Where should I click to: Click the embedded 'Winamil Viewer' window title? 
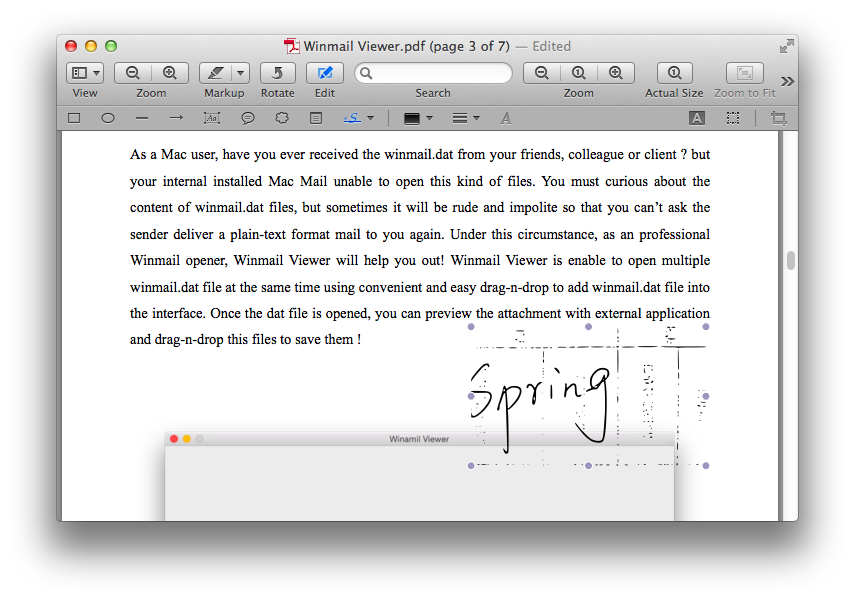click(x=419, y=439)
